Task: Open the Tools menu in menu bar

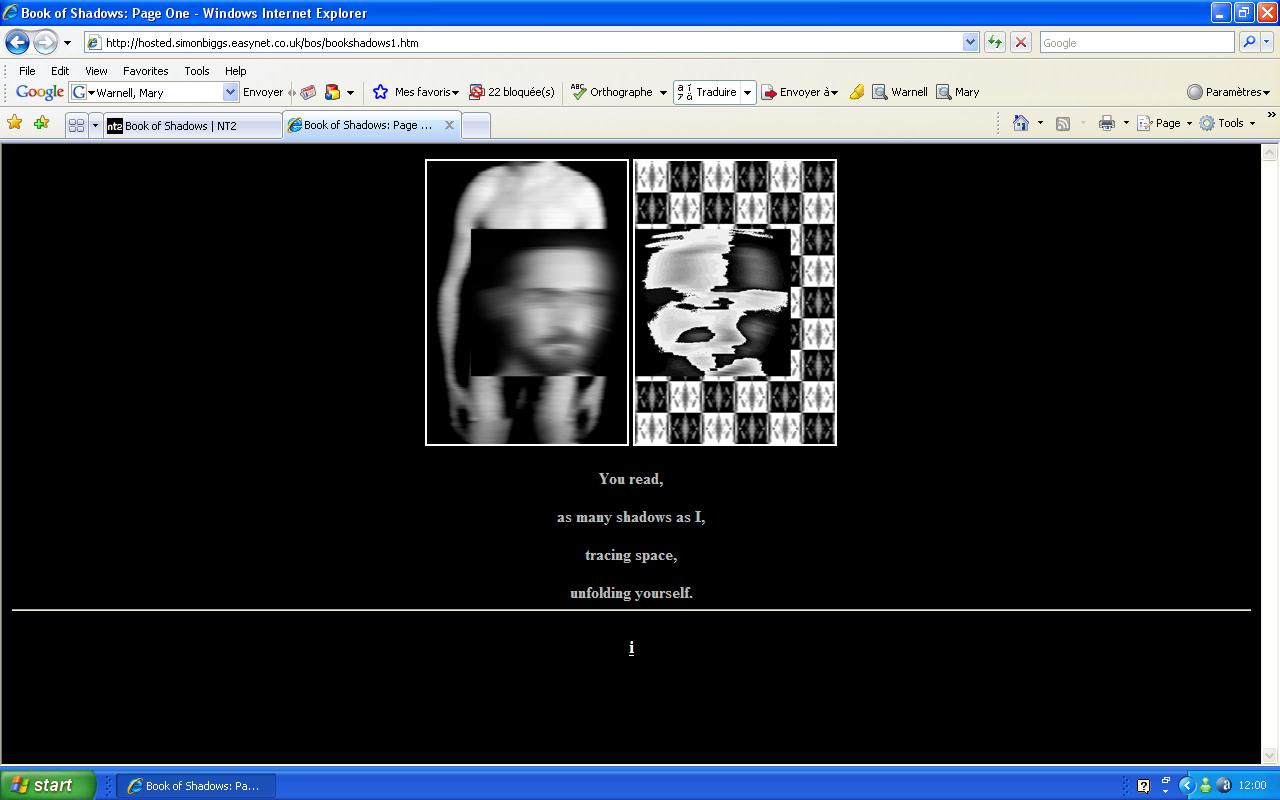Action: click(x=197, y=71)
